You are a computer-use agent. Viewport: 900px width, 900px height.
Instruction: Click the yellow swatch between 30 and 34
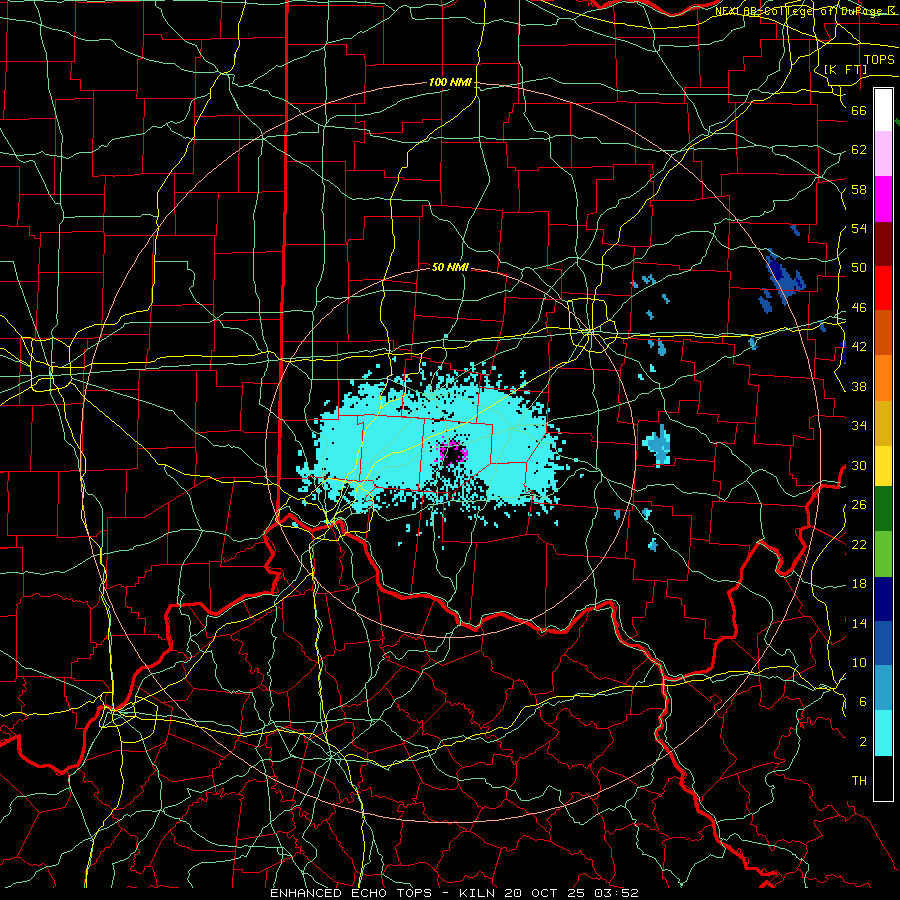pos(883,466)
